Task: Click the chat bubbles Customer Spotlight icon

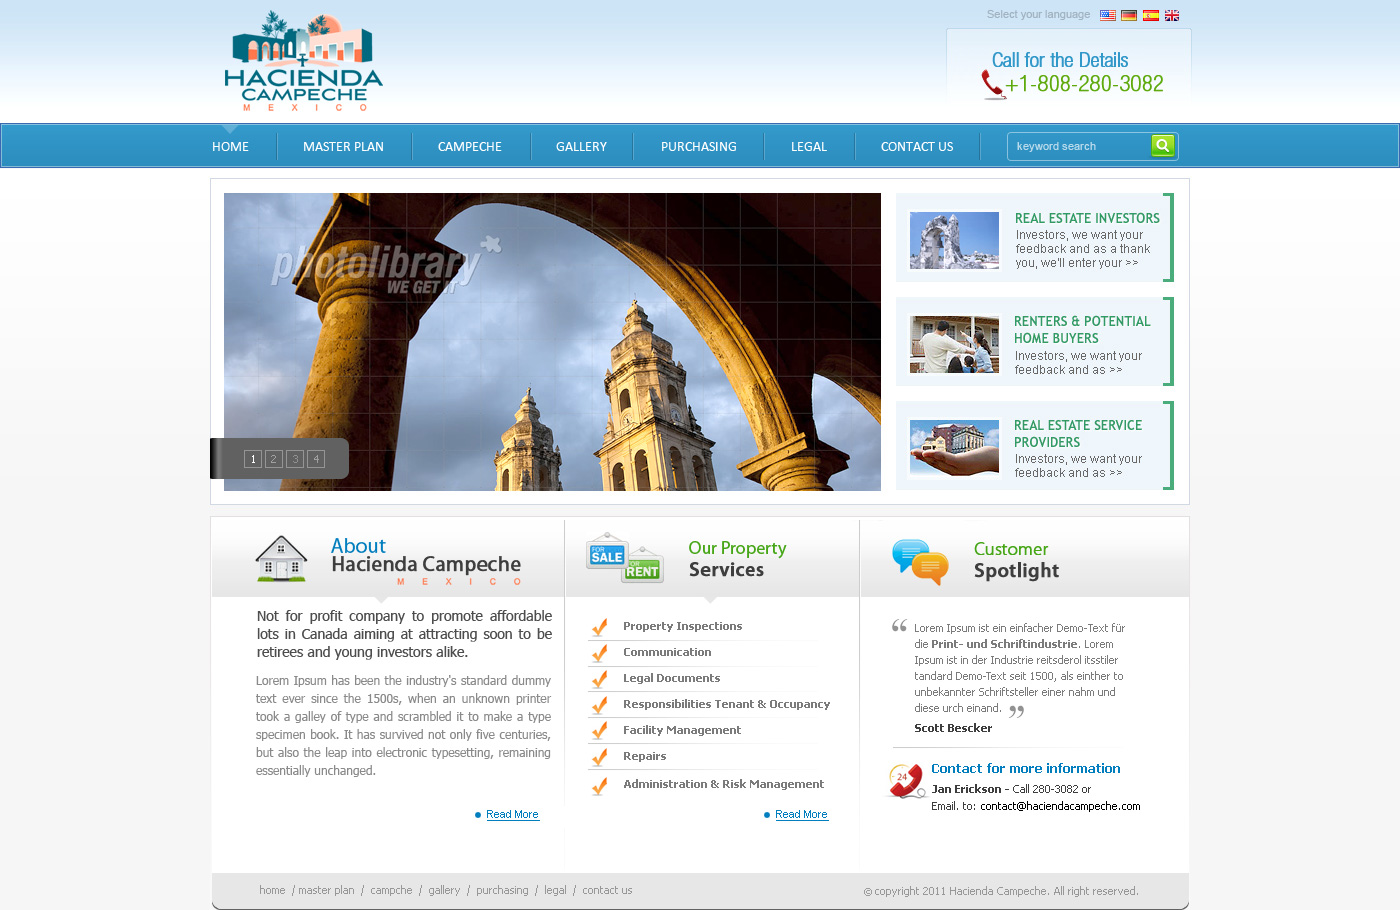Action: click(919, 561)
